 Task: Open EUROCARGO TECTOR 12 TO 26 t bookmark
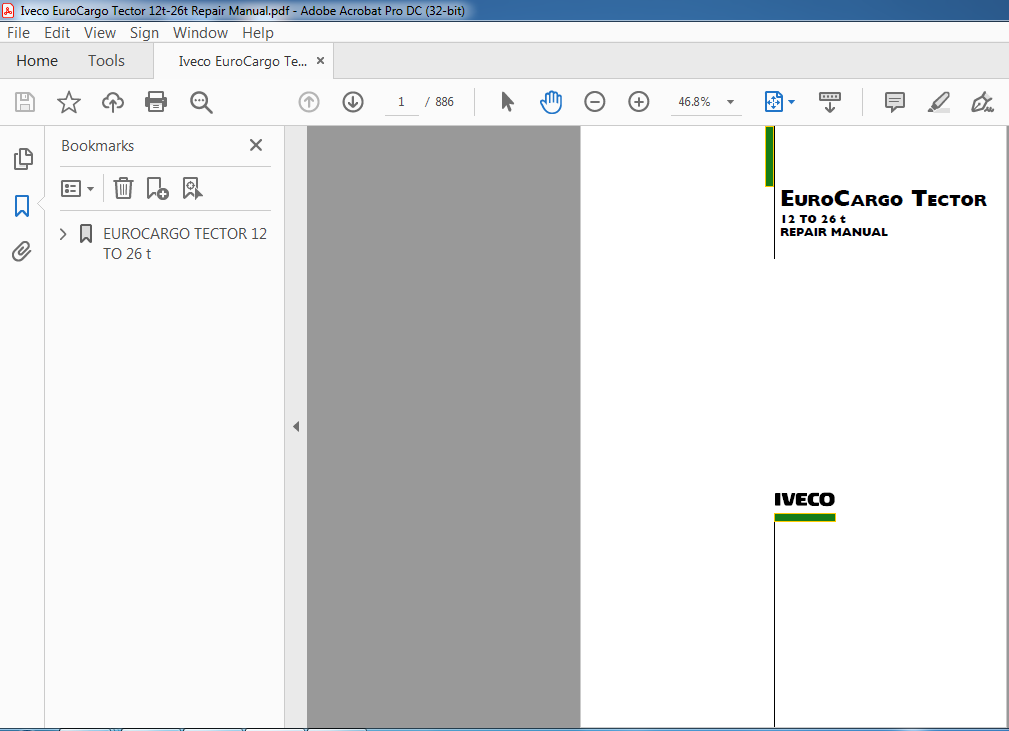click(x=185, y=244)
